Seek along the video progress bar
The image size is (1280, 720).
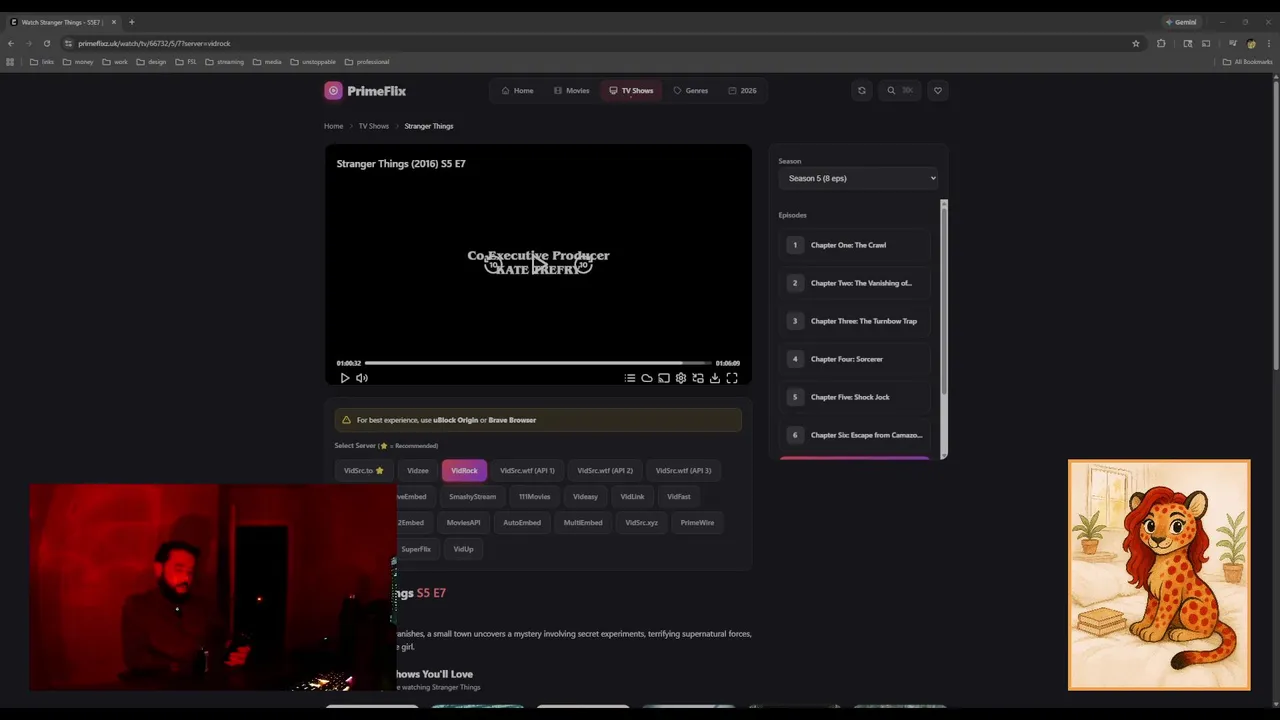pos(538,363)
